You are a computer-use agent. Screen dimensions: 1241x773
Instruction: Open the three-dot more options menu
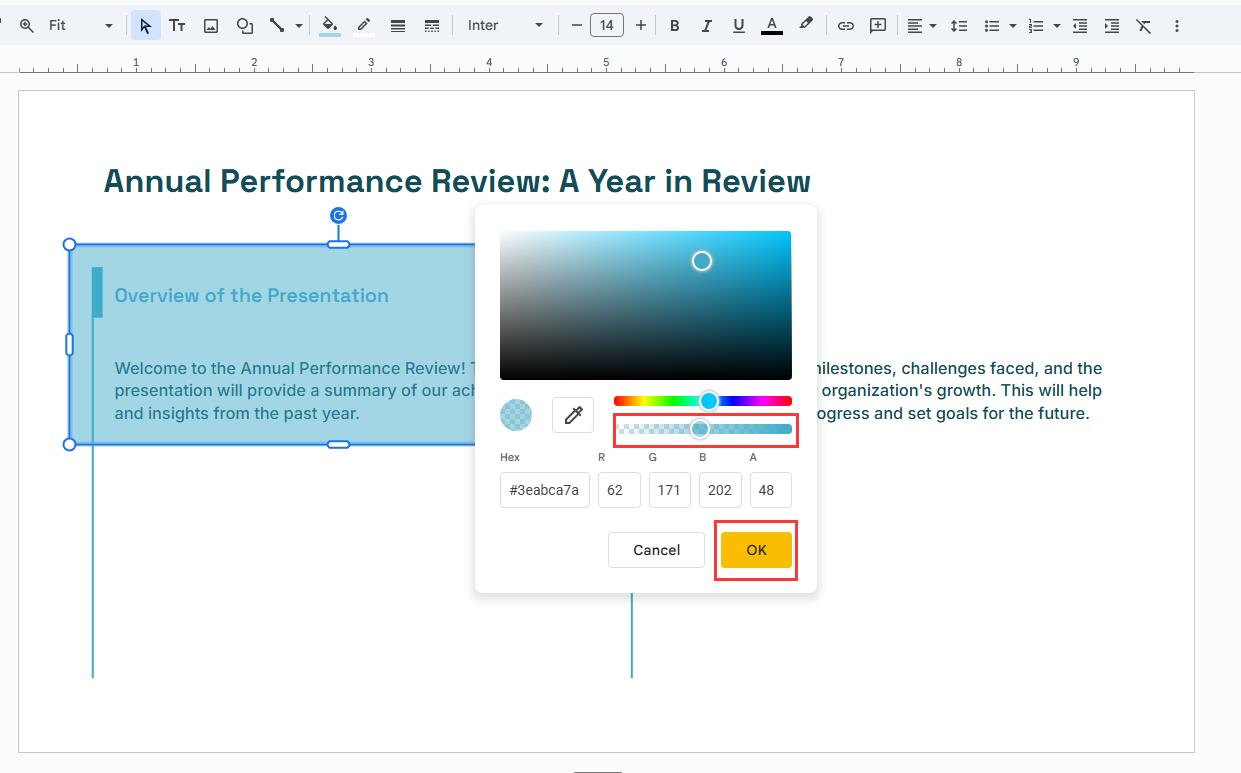1177,26
